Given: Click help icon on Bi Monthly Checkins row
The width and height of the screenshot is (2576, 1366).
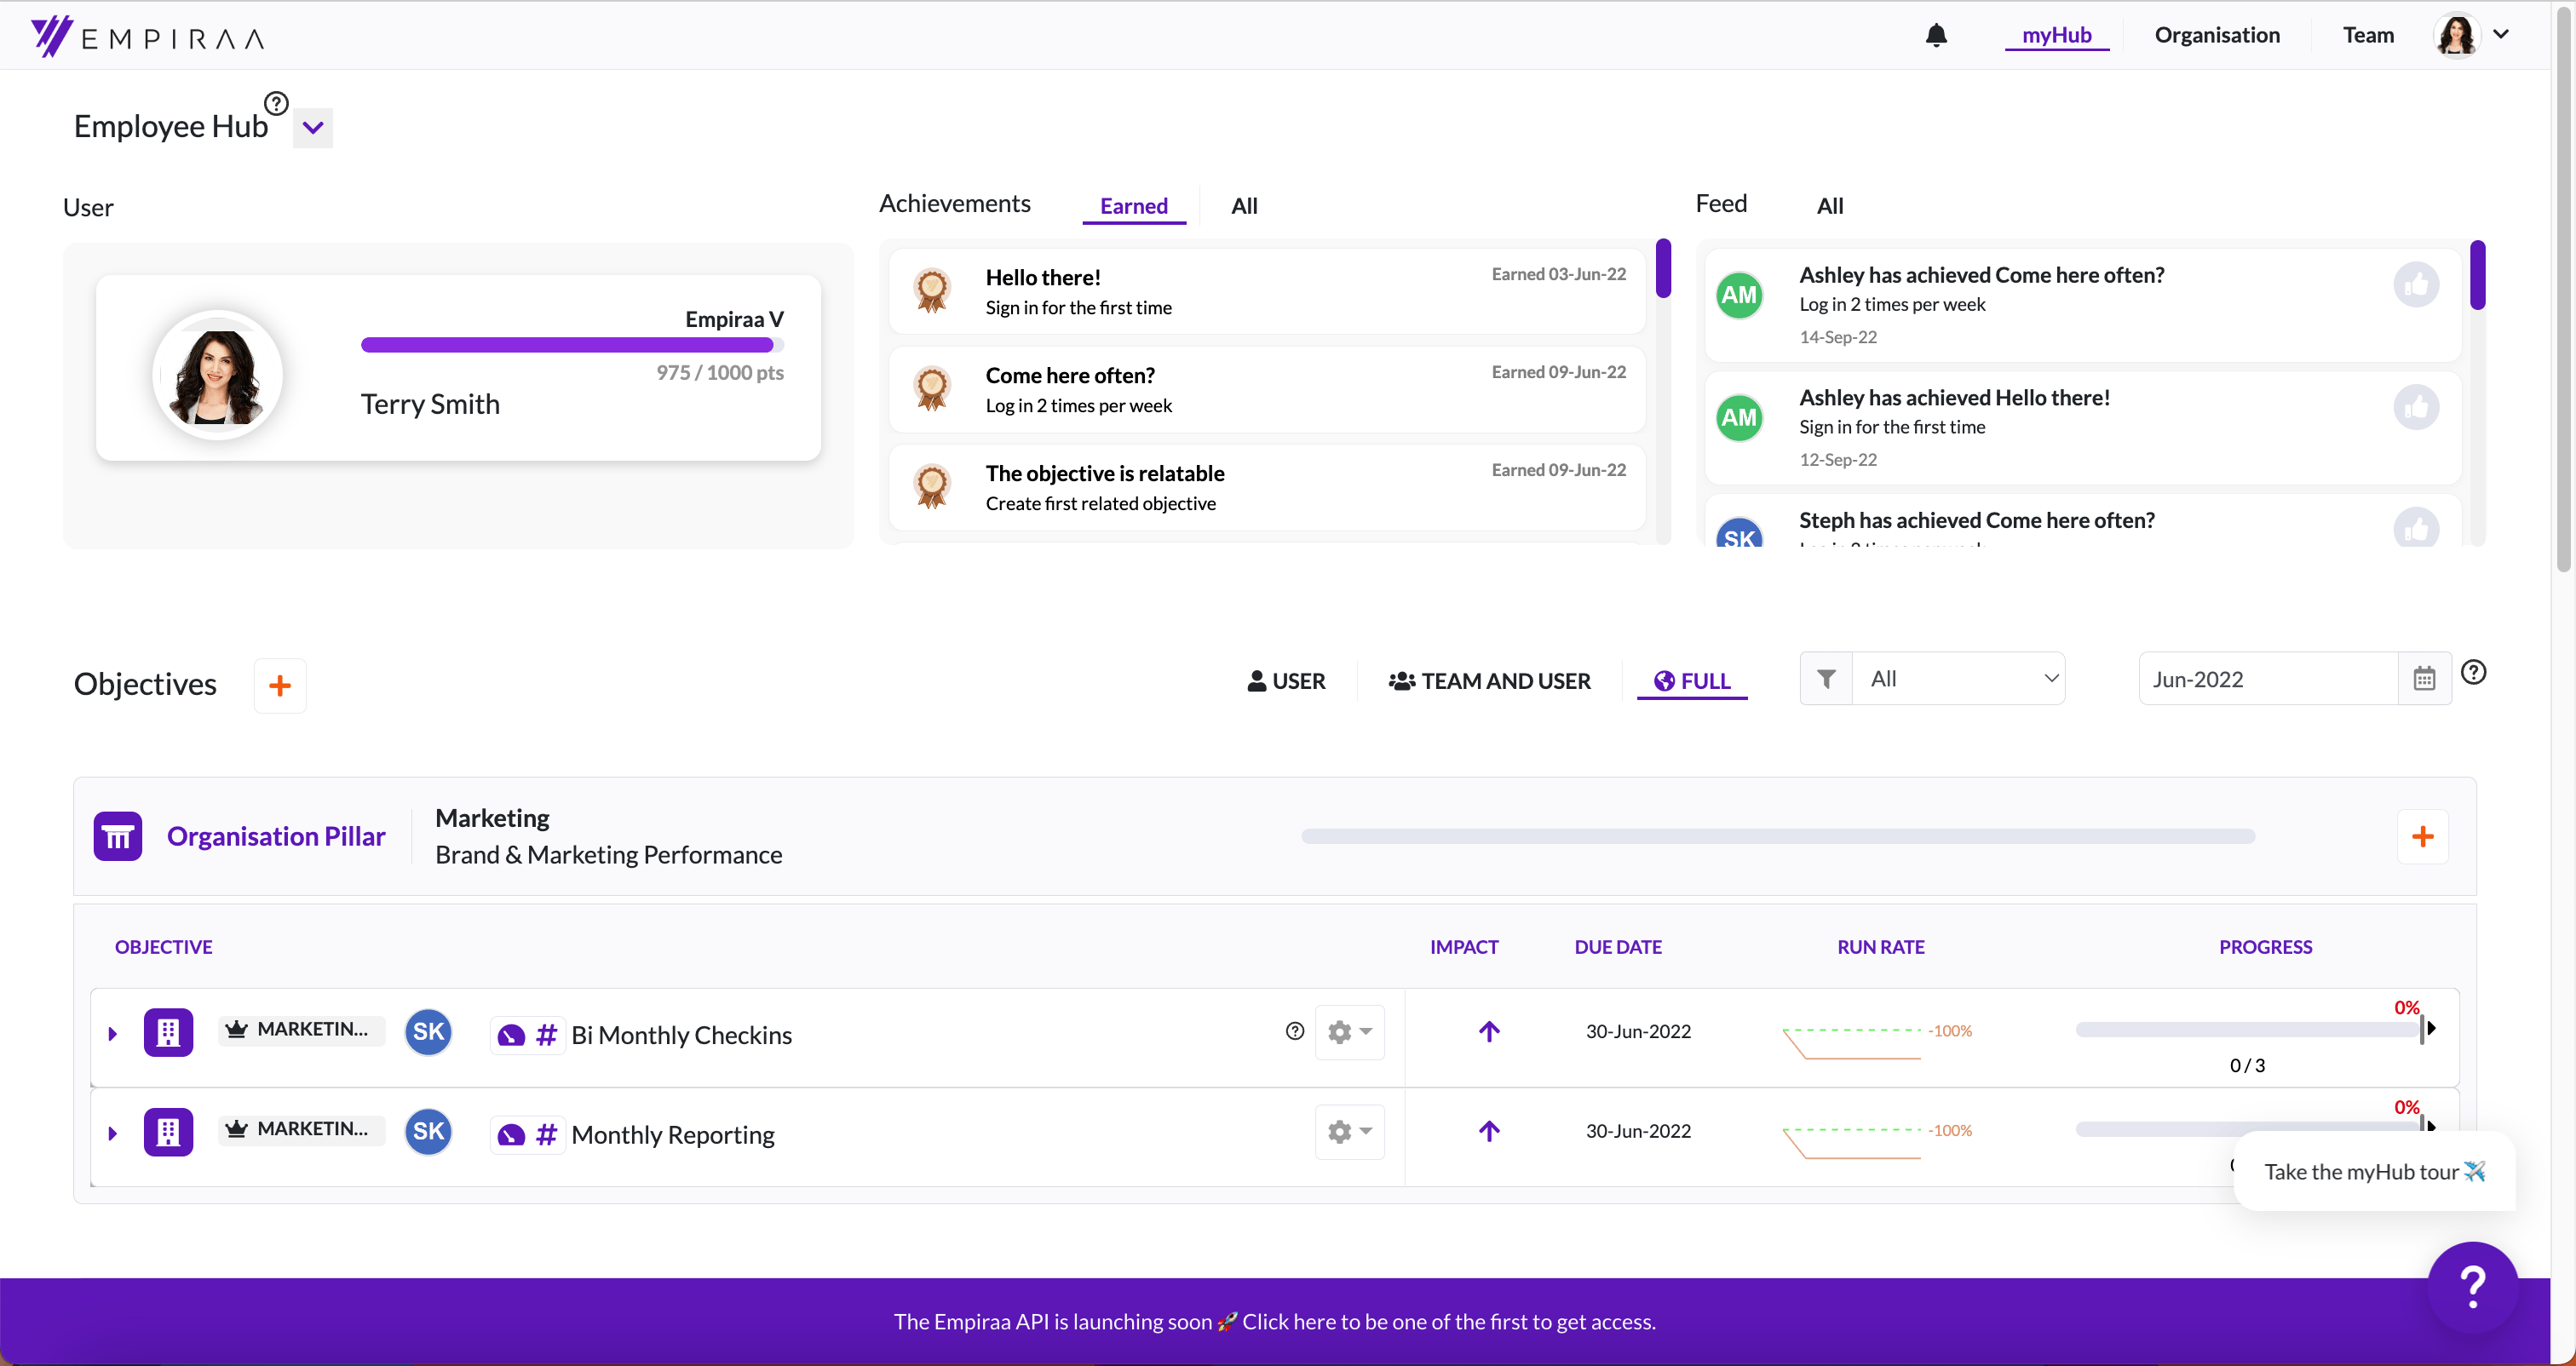Looking at the screenshot, I should (x=1294, y=1031).
